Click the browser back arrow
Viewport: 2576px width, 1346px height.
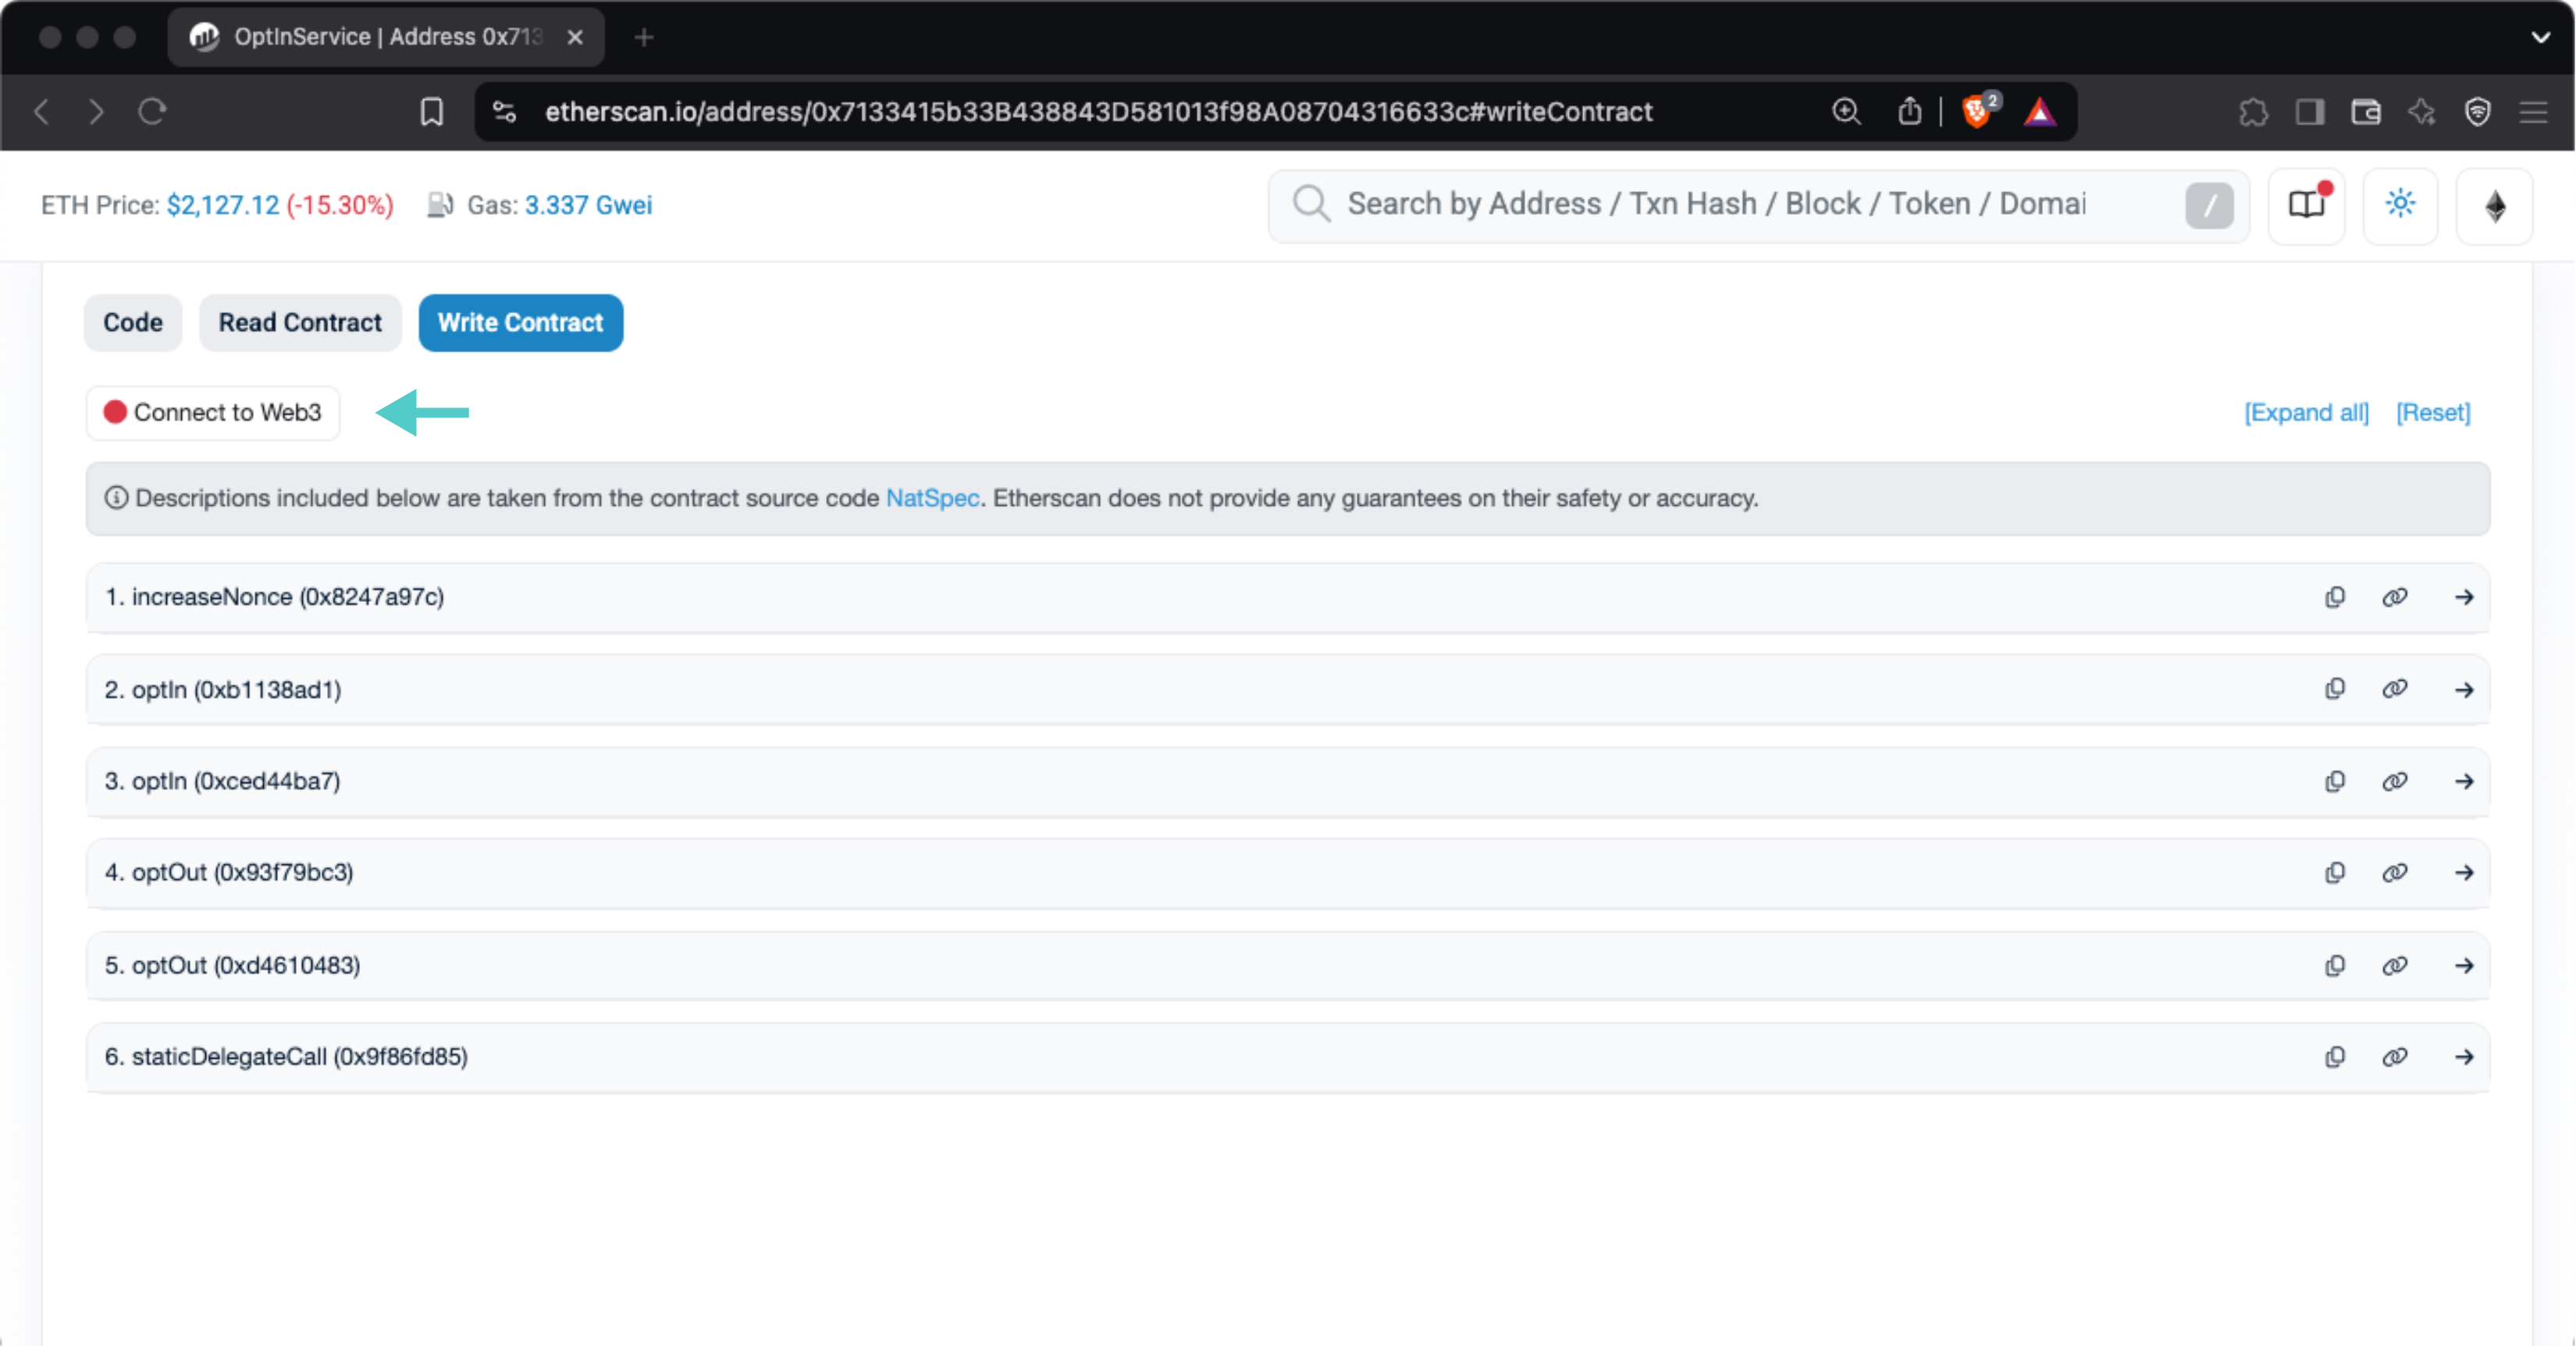[x=41, y=111]
